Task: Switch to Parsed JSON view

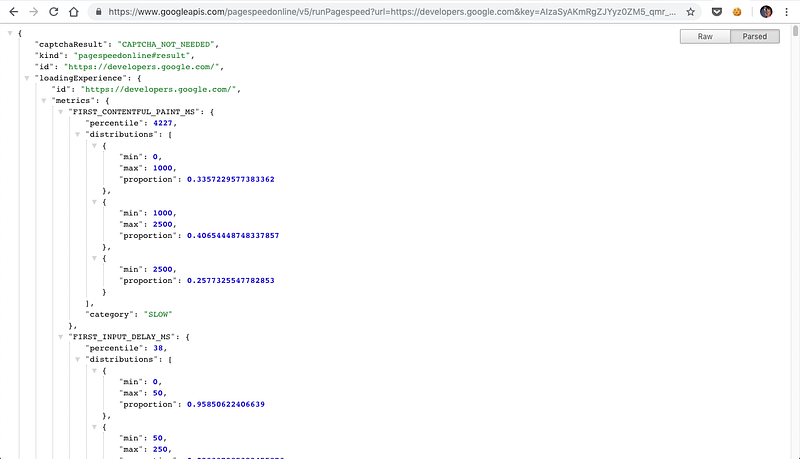Action: point(755,36)
